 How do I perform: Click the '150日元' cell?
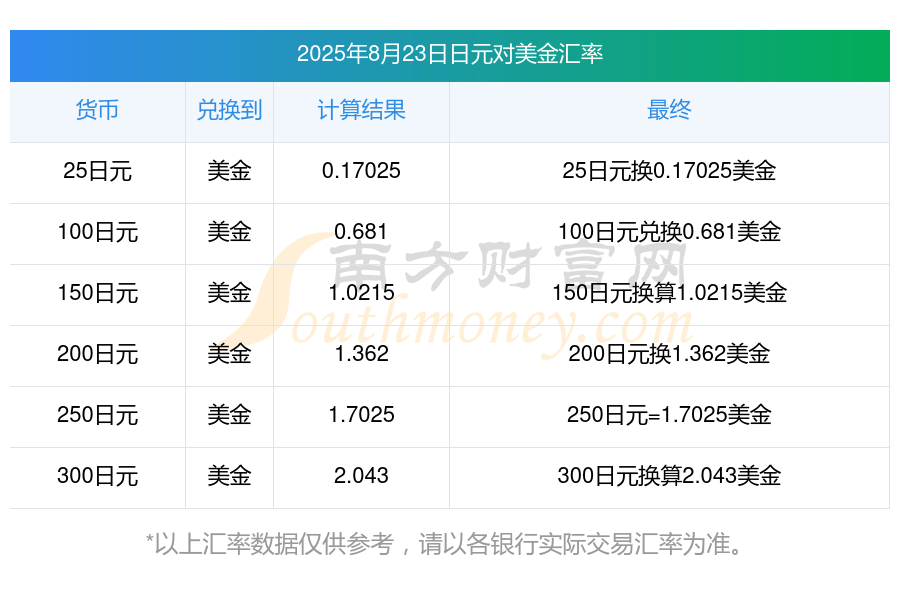pyautogui.click(x=97, y=293)
